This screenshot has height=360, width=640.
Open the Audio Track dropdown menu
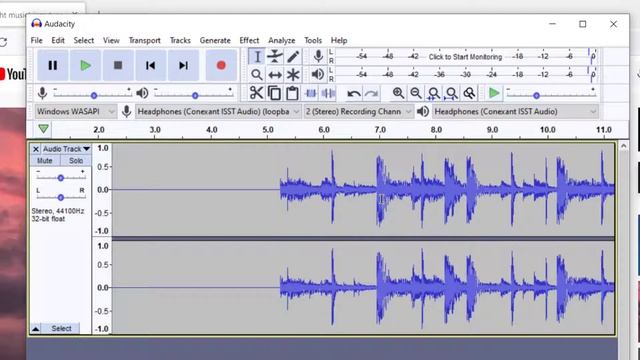point(67,149)
